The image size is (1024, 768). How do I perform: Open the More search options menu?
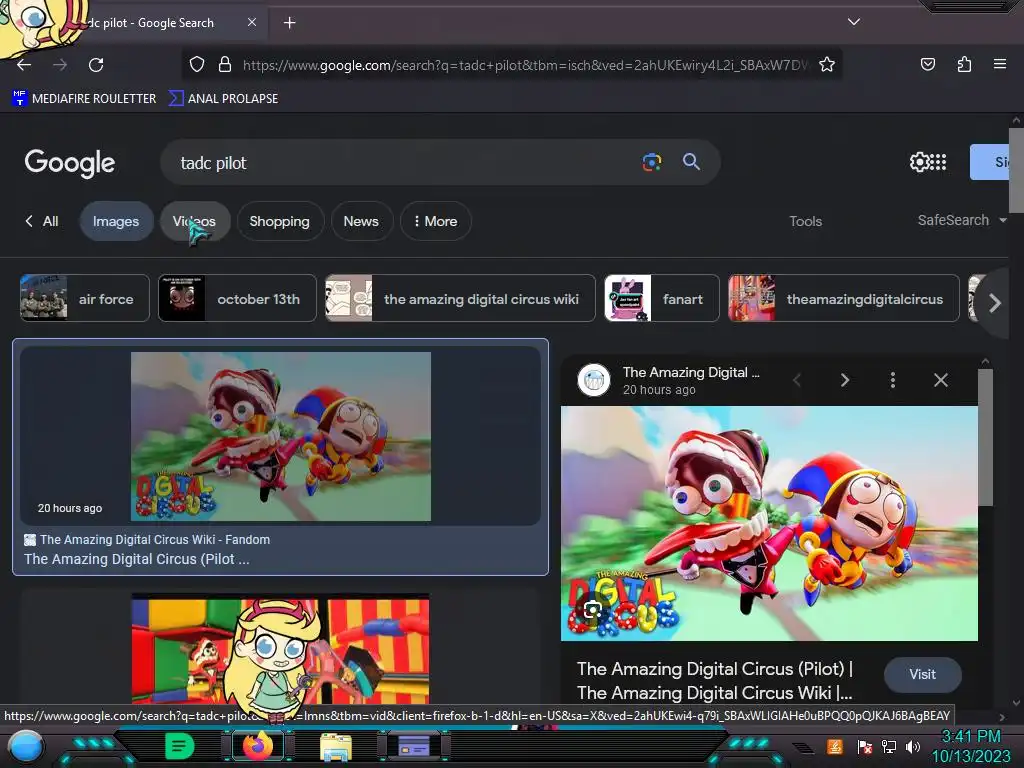click(x=436, y=221)
